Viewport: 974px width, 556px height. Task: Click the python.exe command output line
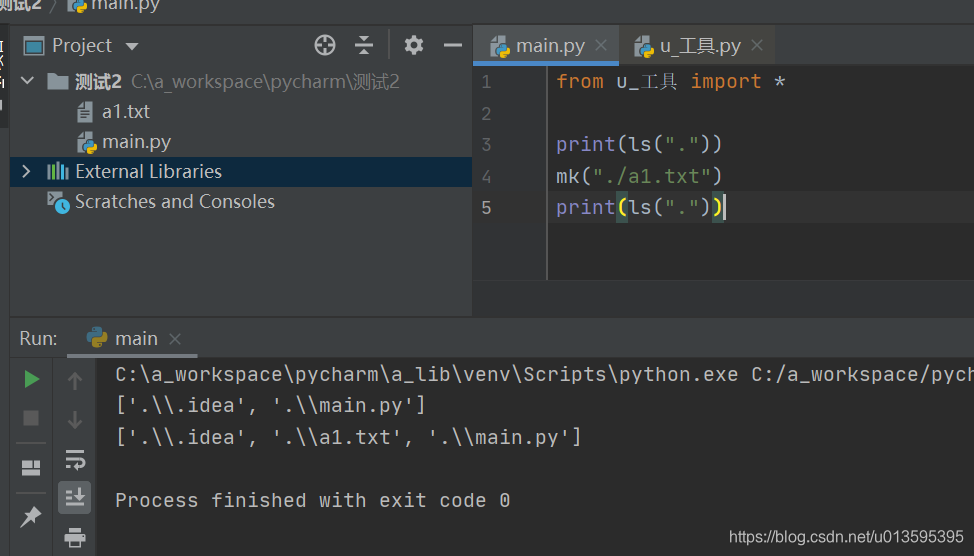coord(544,375)
